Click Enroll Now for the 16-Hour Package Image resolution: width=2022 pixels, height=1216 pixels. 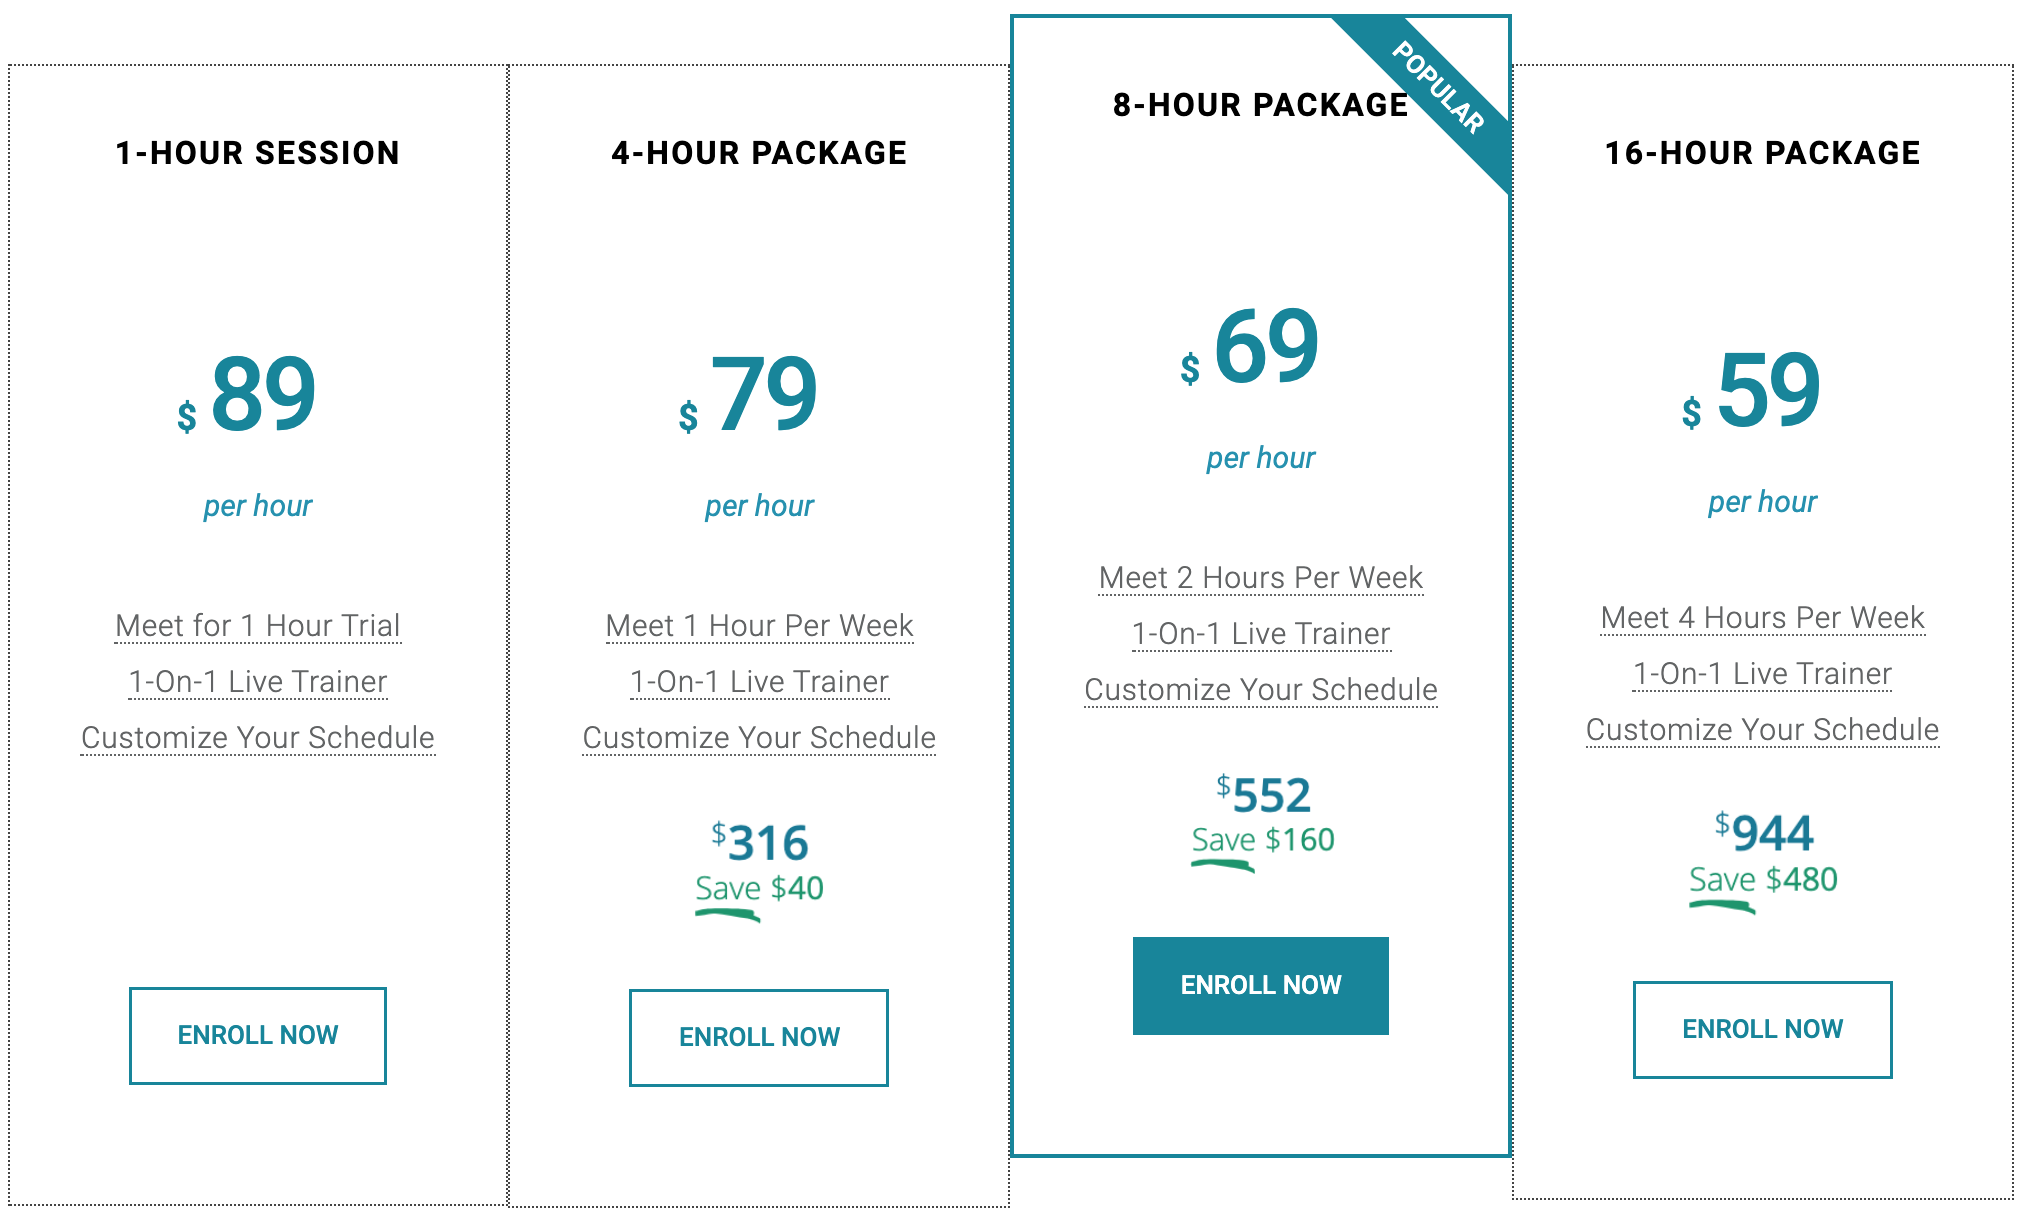click(x=1762, y=1029)
